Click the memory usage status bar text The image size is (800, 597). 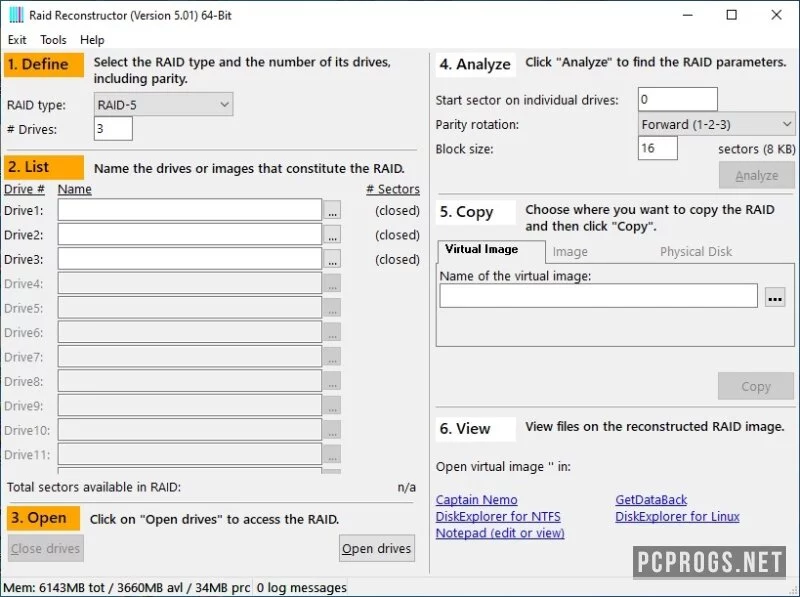(127, 588)
